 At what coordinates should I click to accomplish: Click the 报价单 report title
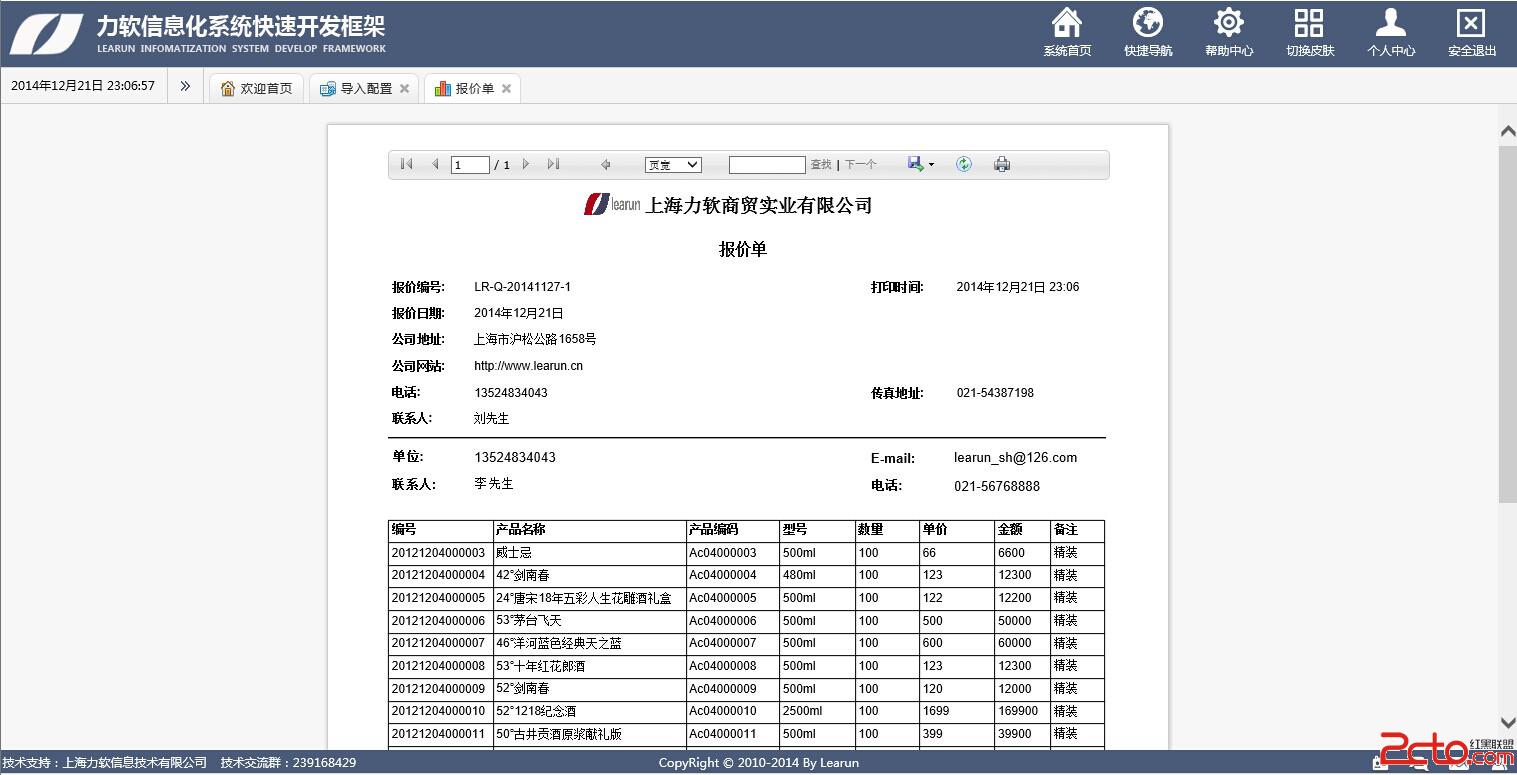tap(743, 250)
